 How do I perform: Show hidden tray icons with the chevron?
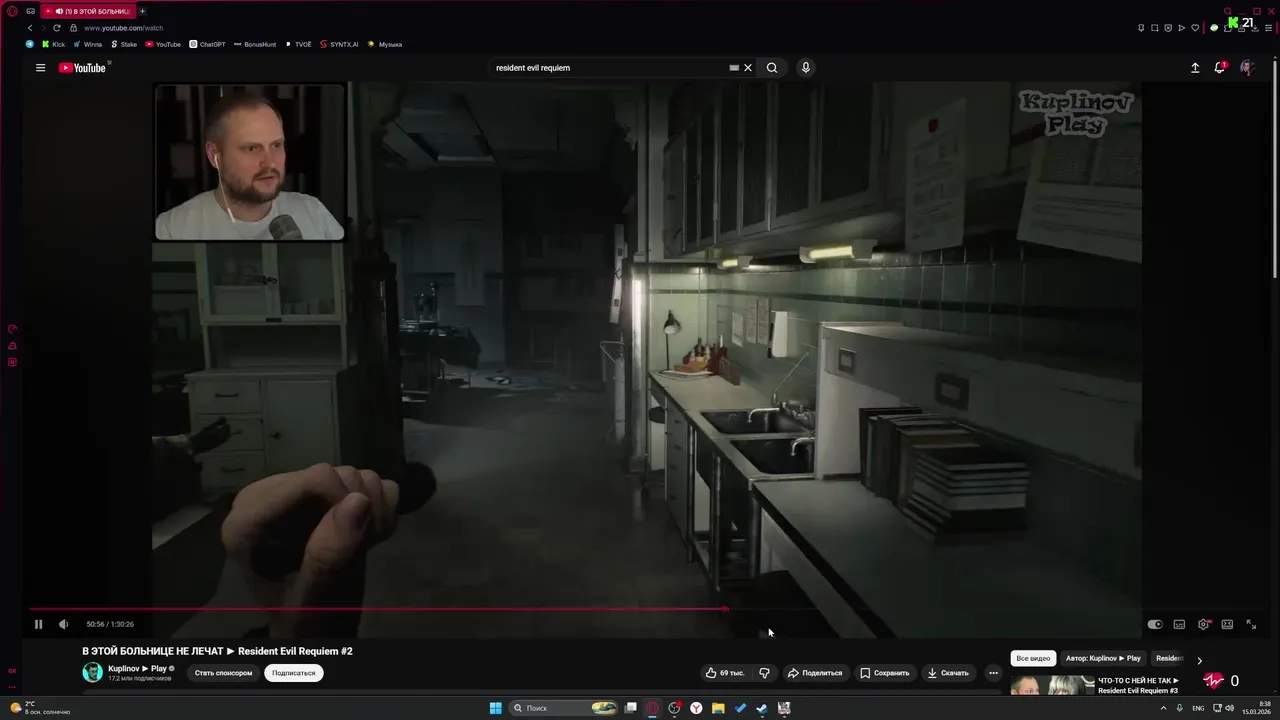(x=1162, y=708)
